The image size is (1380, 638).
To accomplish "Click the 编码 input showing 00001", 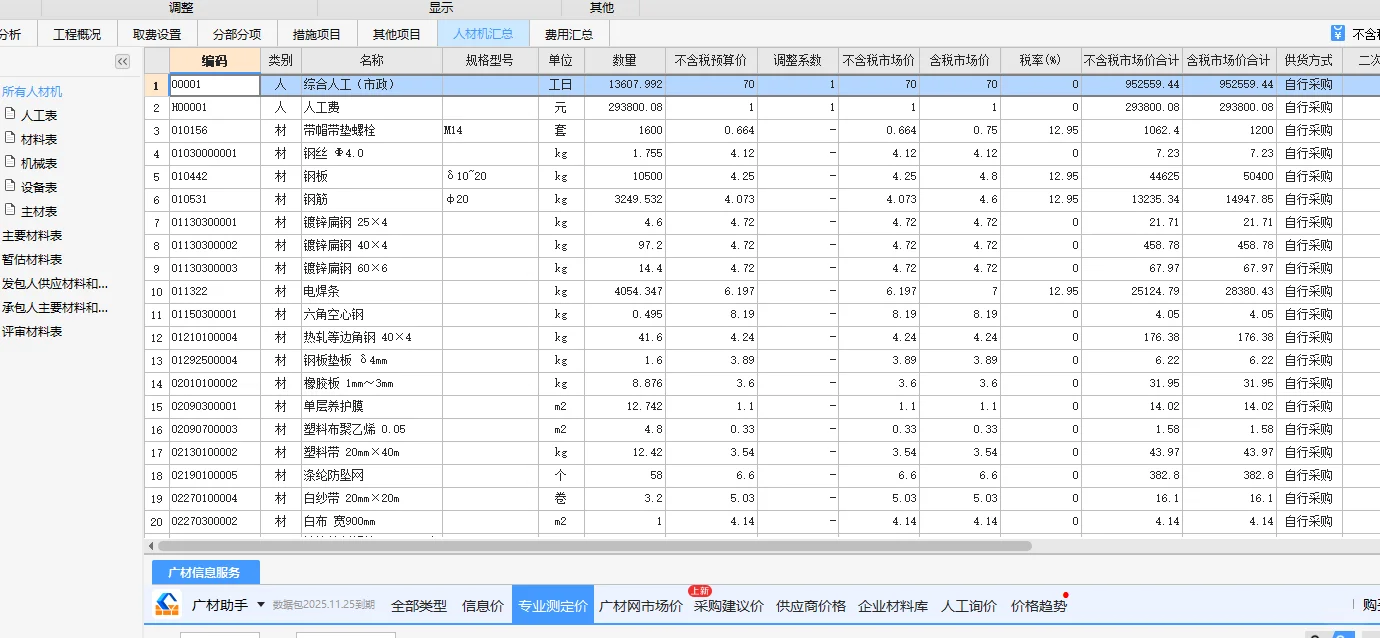I will (x=213, y=85).
